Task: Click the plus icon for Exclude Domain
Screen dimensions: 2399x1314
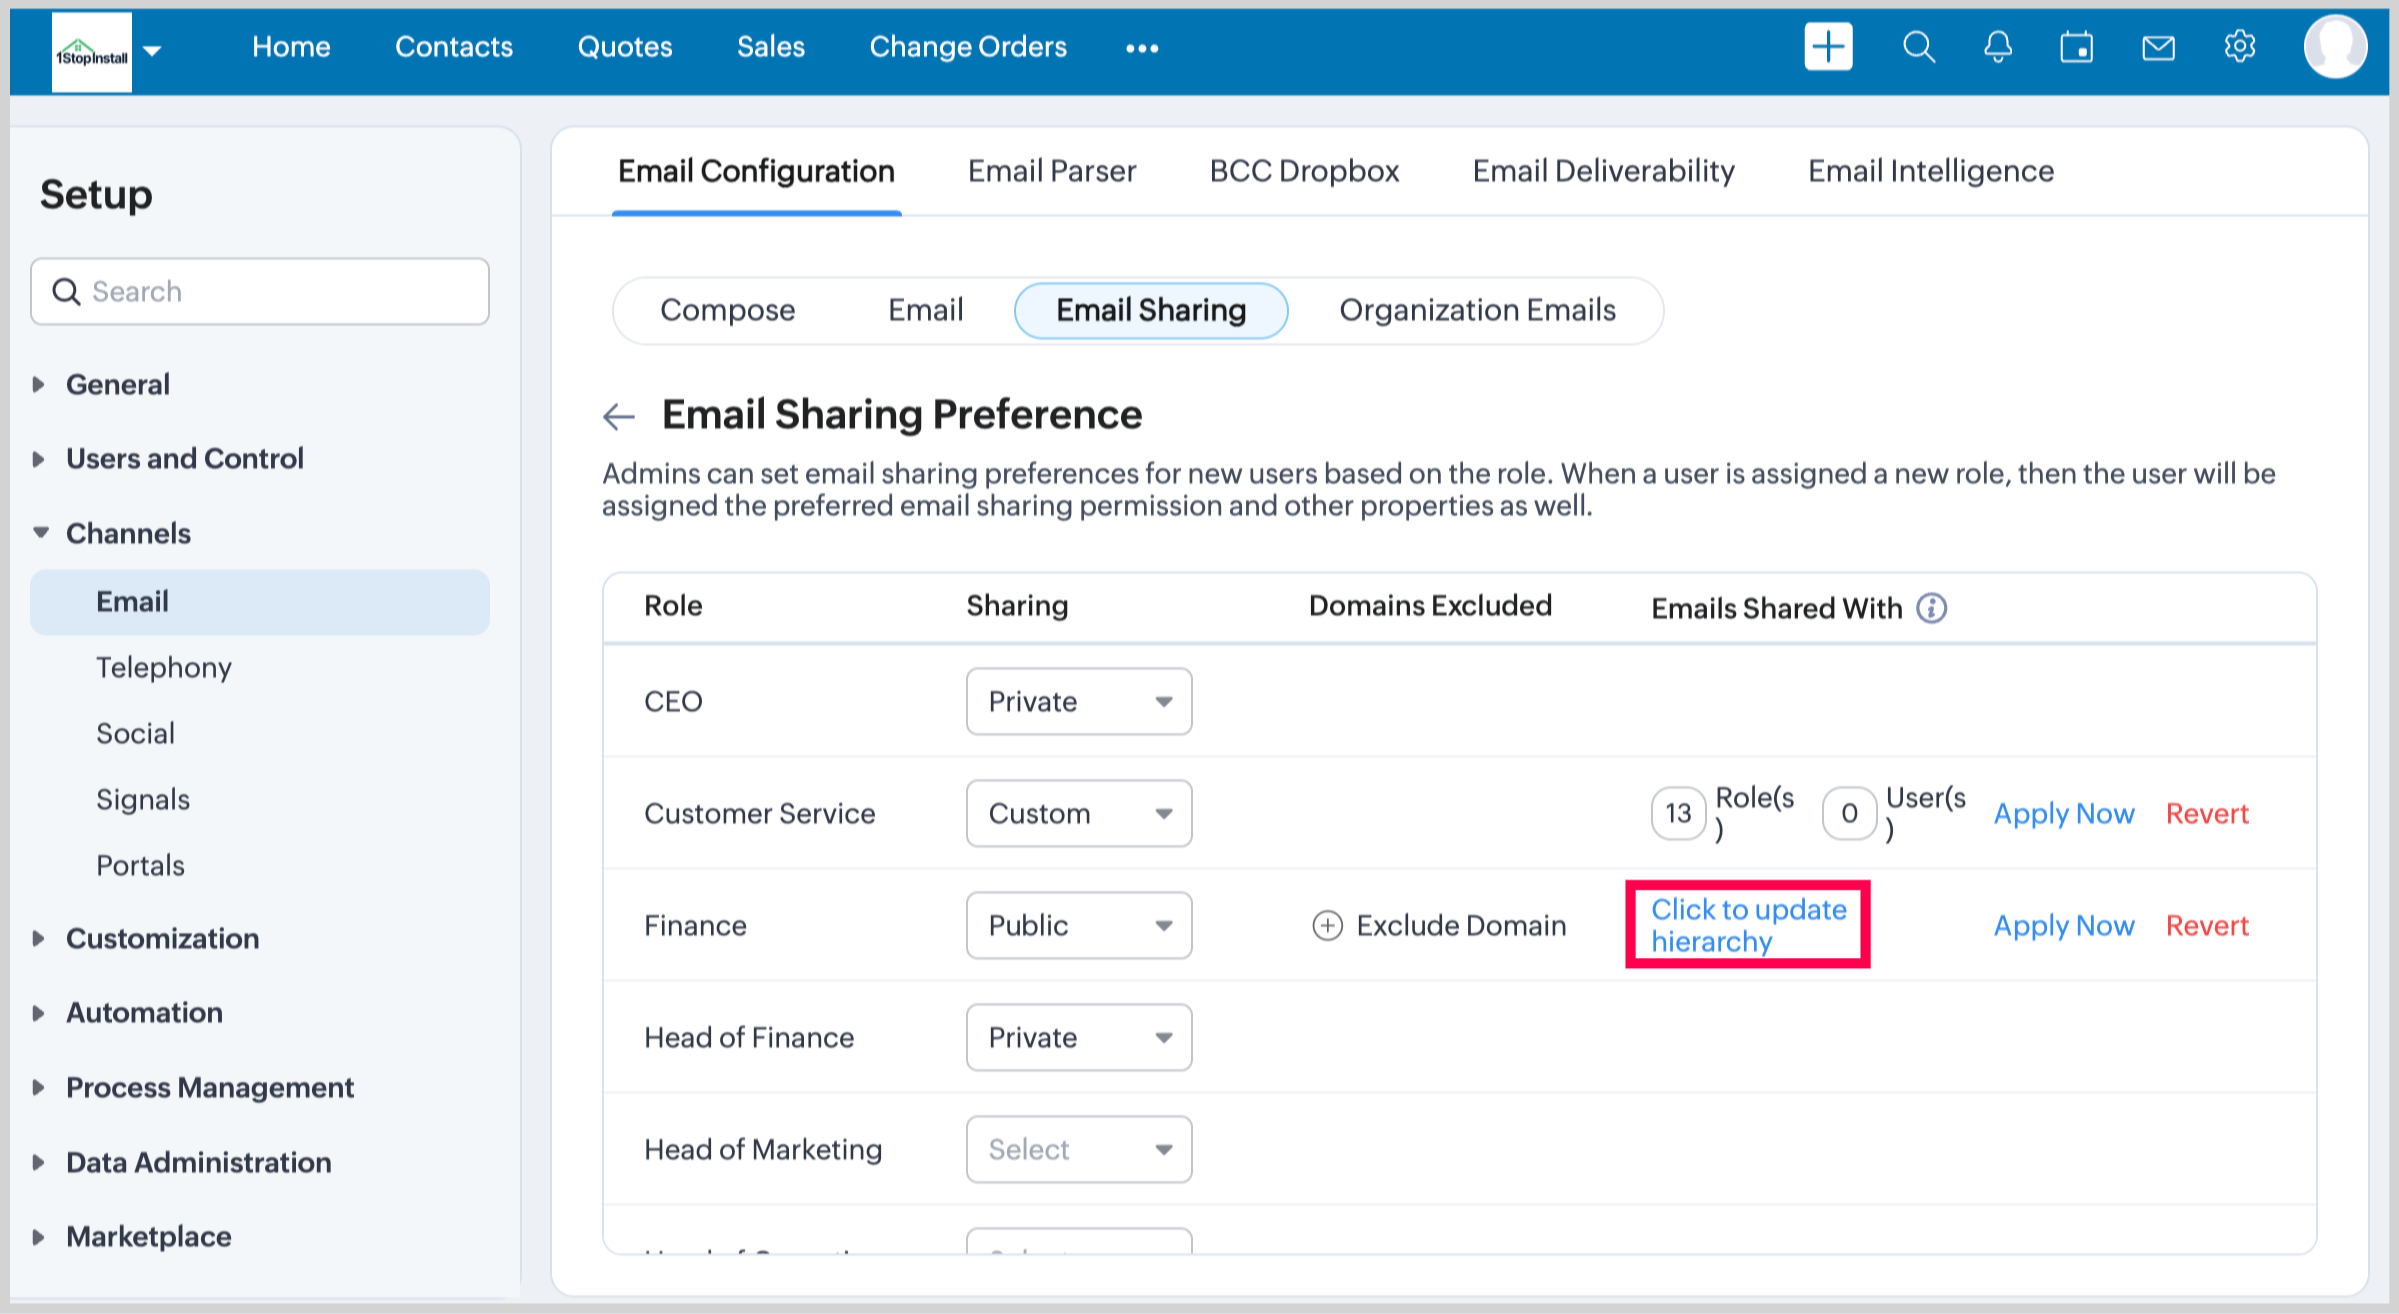Action: tap(1327, 926)
